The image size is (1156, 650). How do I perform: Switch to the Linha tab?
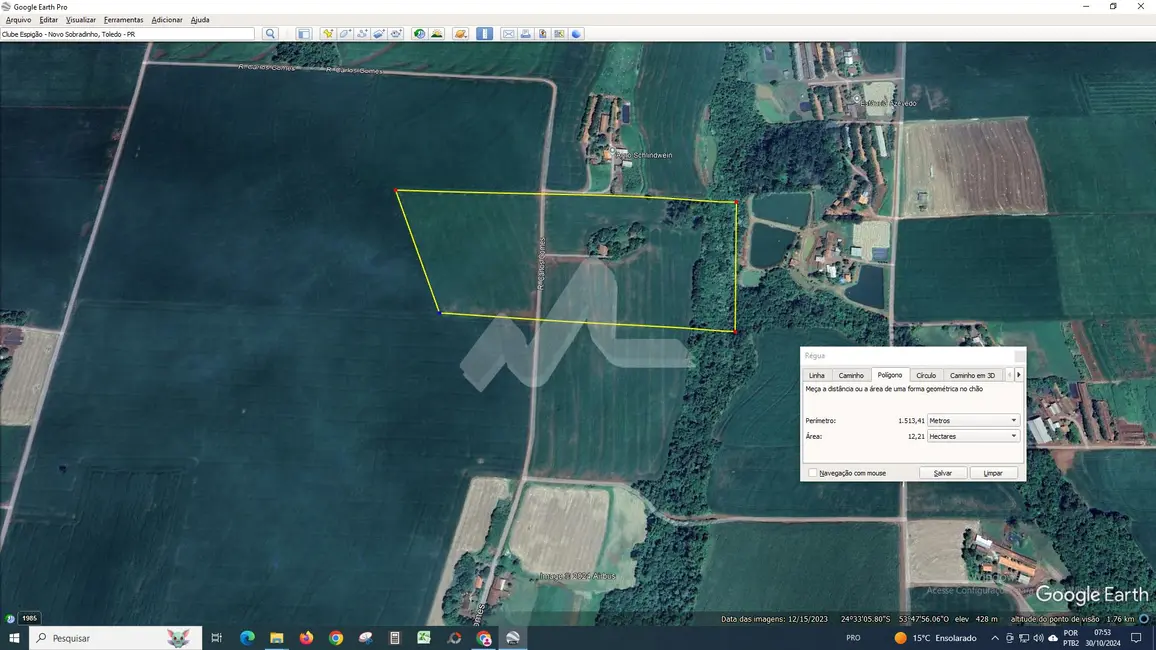click(817, 375)
